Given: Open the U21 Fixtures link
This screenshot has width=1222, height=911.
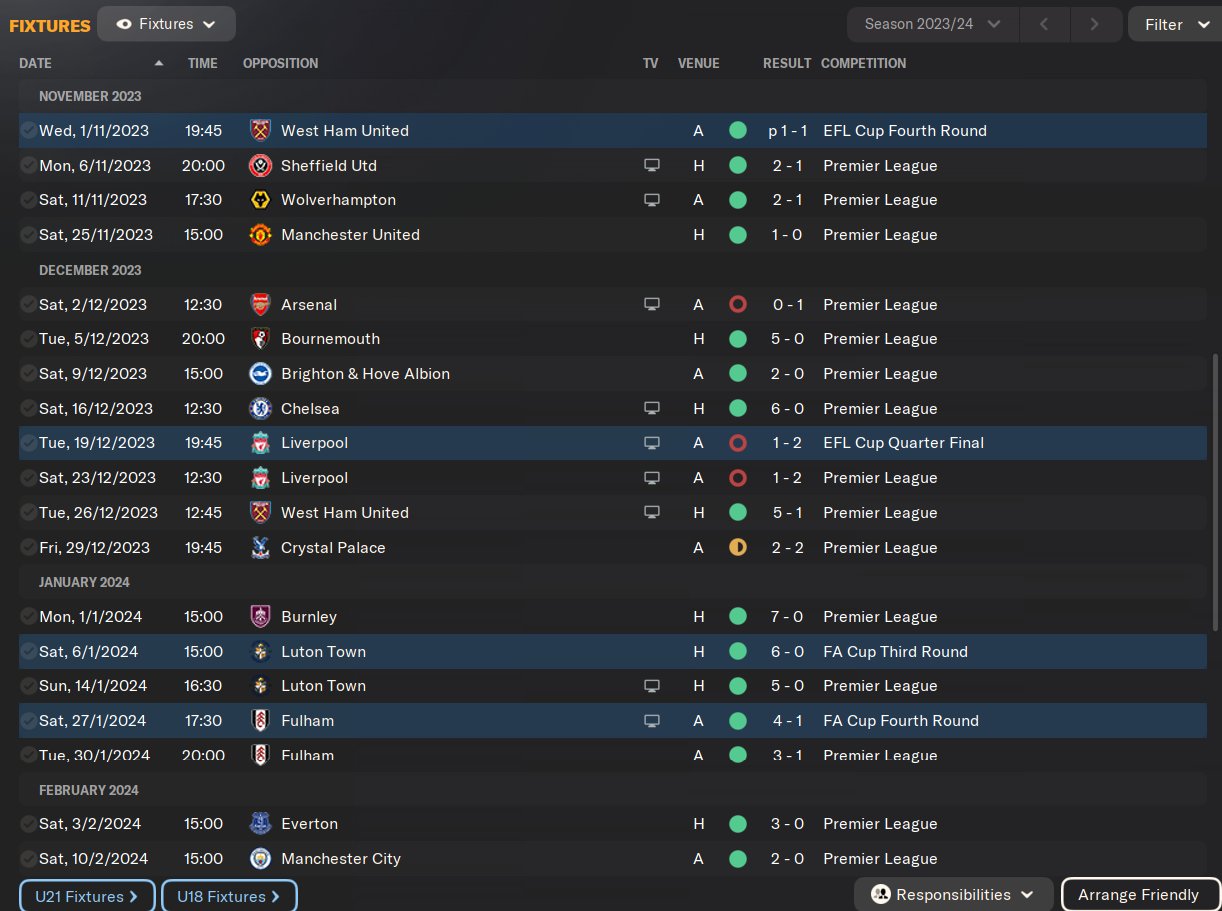Looking at the screenshot, I should (87, 896).
